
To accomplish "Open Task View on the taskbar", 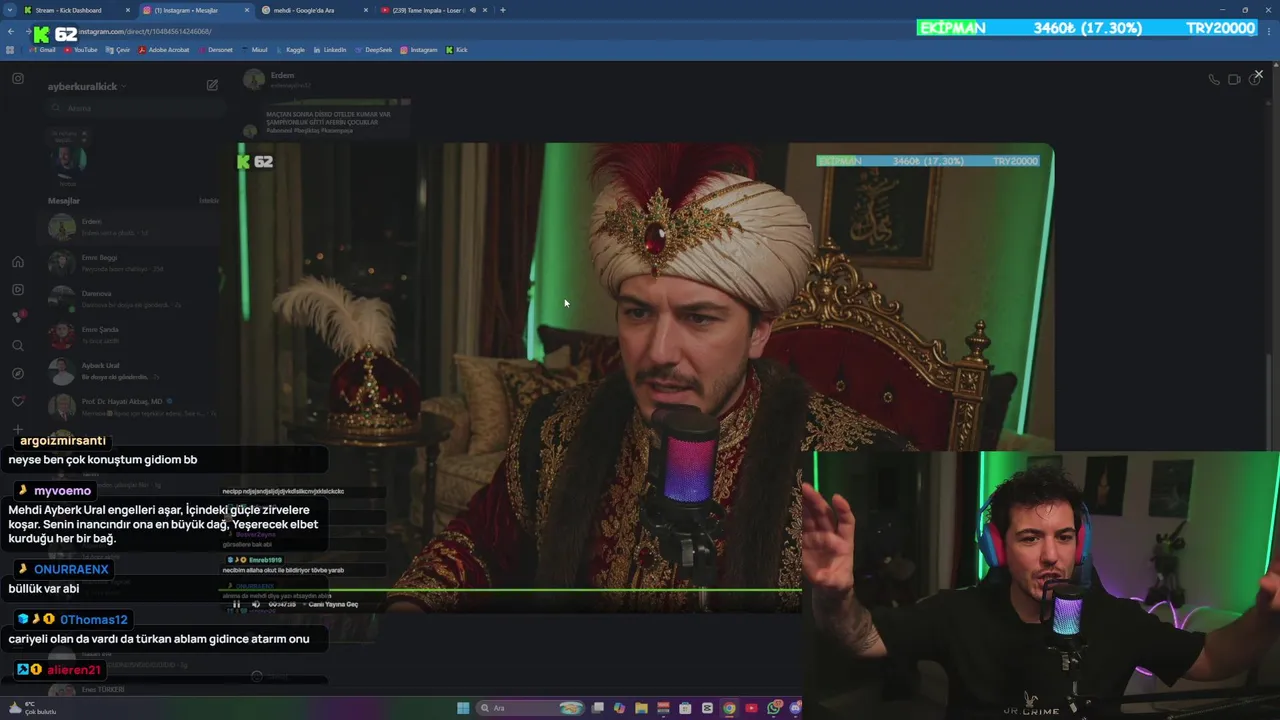I will pyautogui.click(x=598, y=708).
